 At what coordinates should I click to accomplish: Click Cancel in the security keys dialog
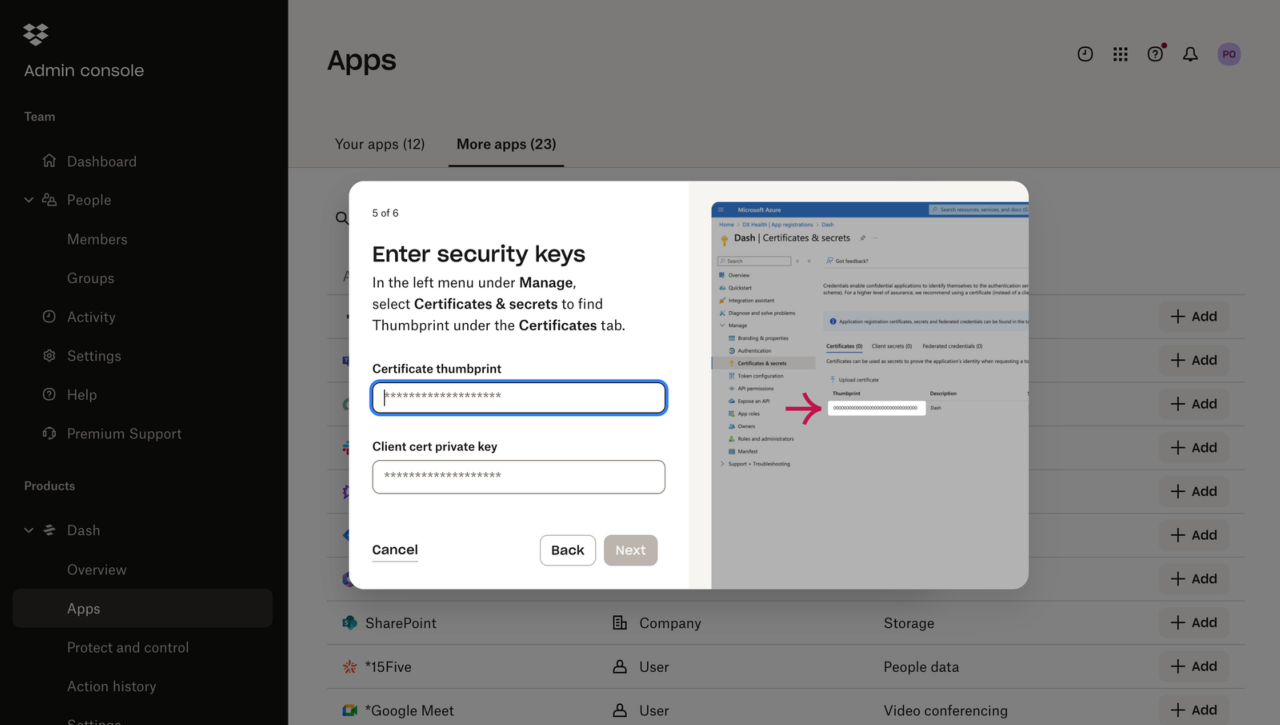pos(394,549)
